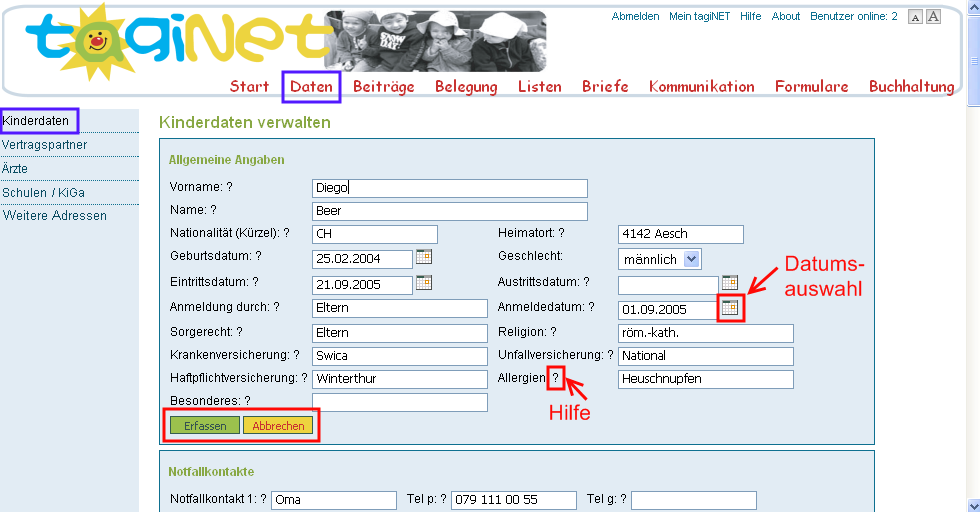The height and width of the screenshot is (512, 980).
Task: Open calendar picker for Anmeldedatum
Action: (x=730, y=308)
